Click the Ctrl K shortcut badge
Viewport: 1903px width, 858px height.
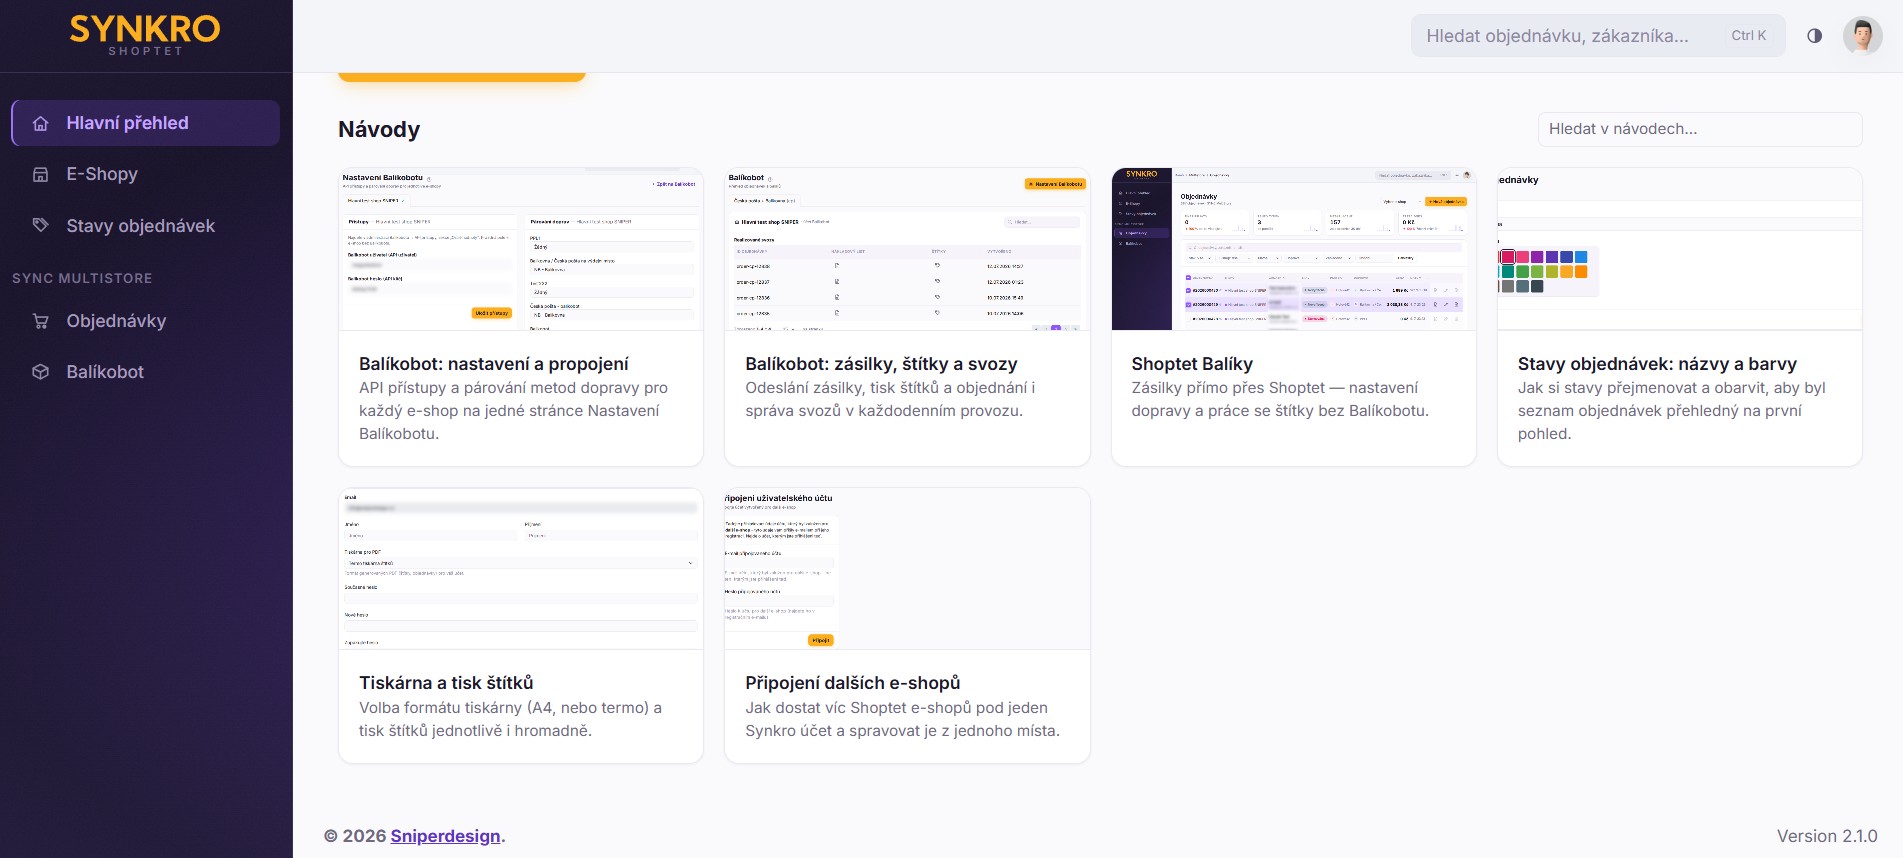pos(1748,36)
